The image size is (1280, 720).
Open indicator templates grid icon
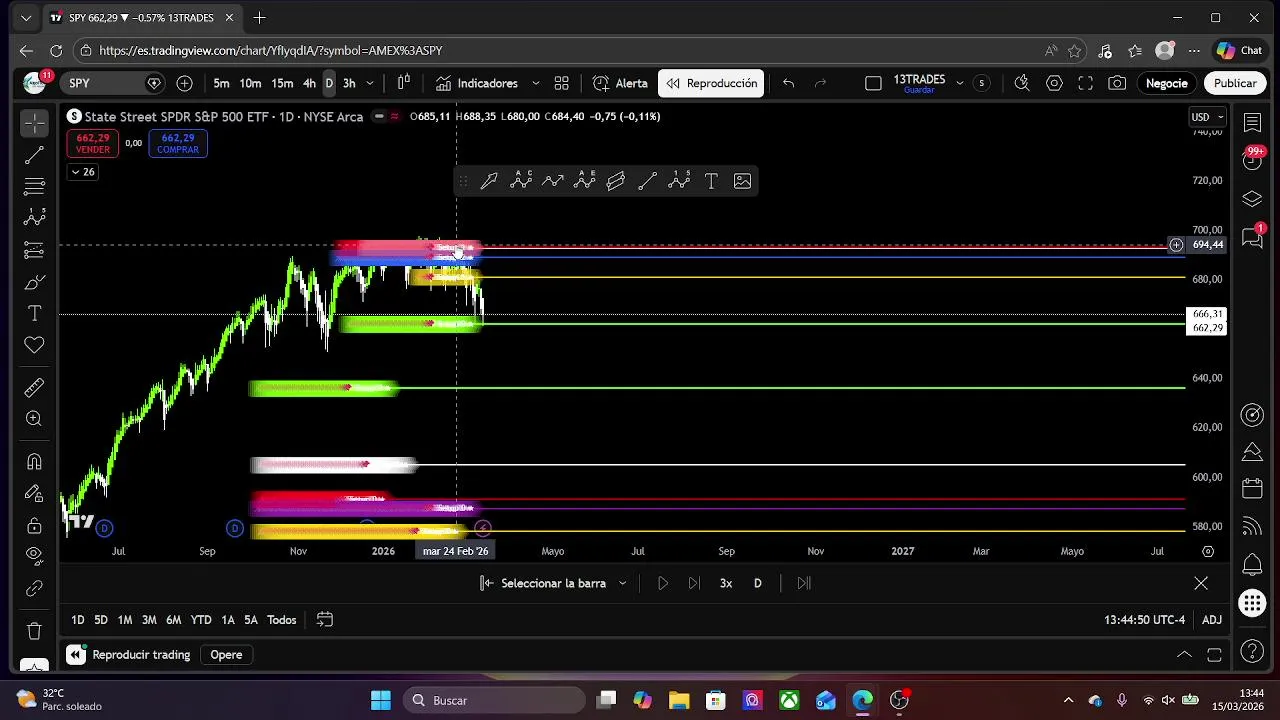coord(561,83)
